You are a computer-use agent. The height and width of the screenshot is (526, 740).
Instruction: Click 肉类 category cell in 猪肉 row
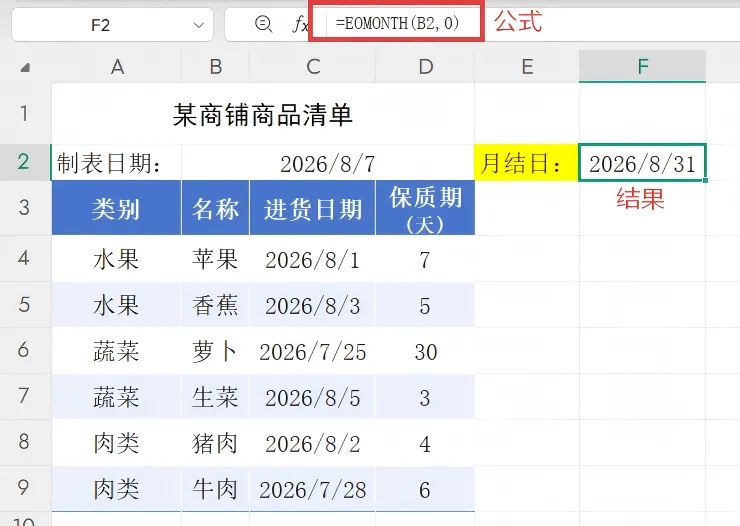coord(117,443)
